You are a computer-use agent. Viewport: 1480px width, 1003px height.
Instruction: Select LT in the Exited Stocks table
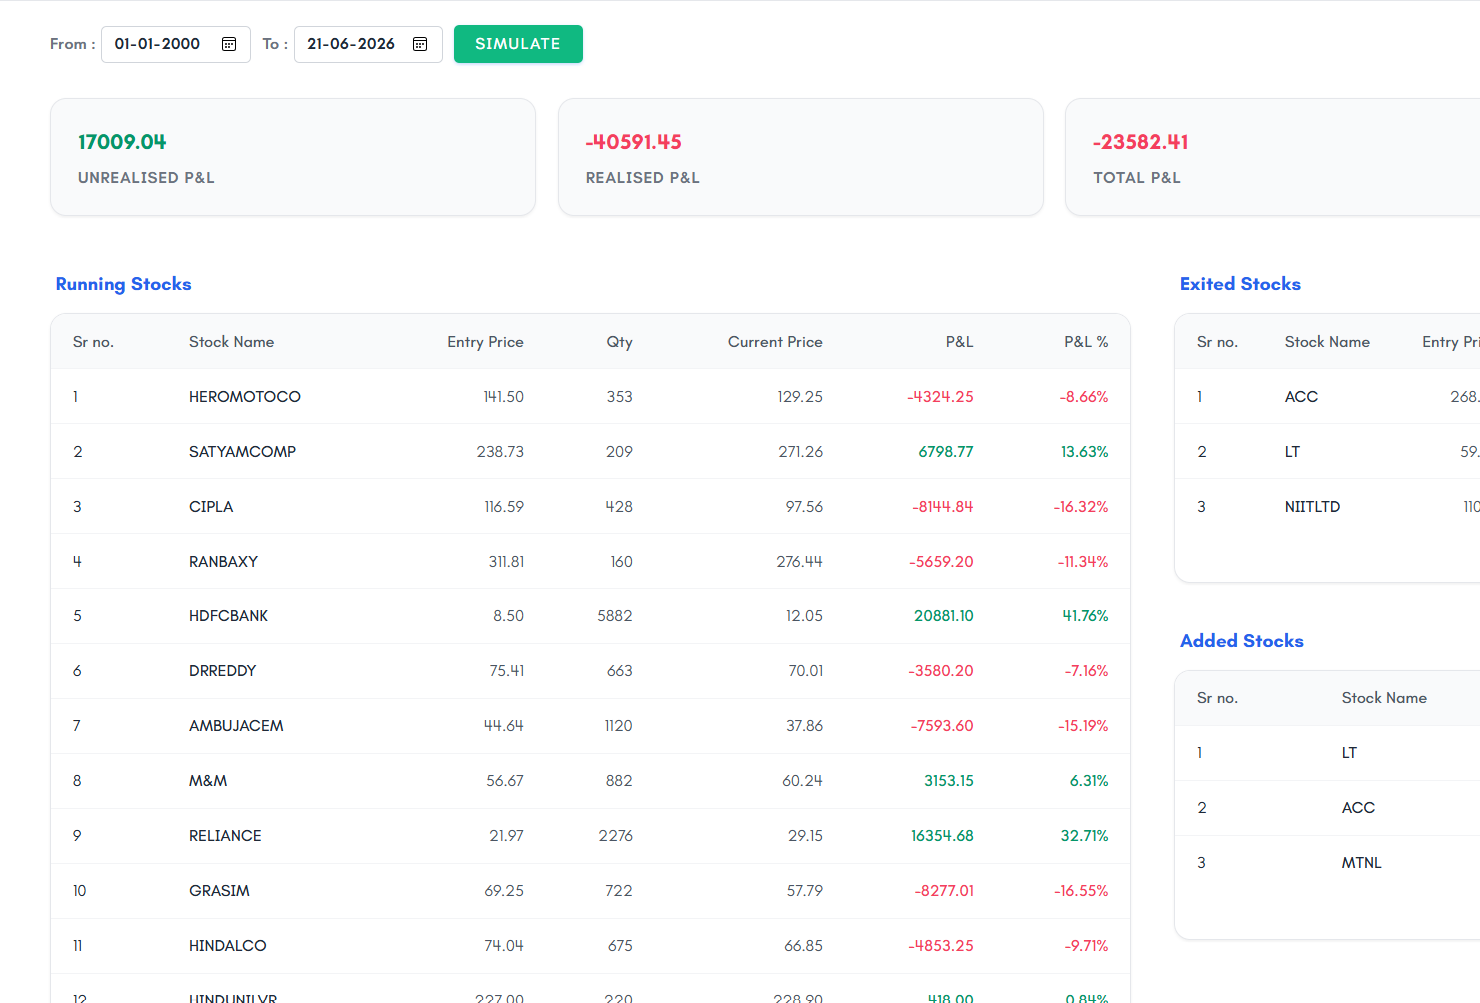[x=1292, y=452]
